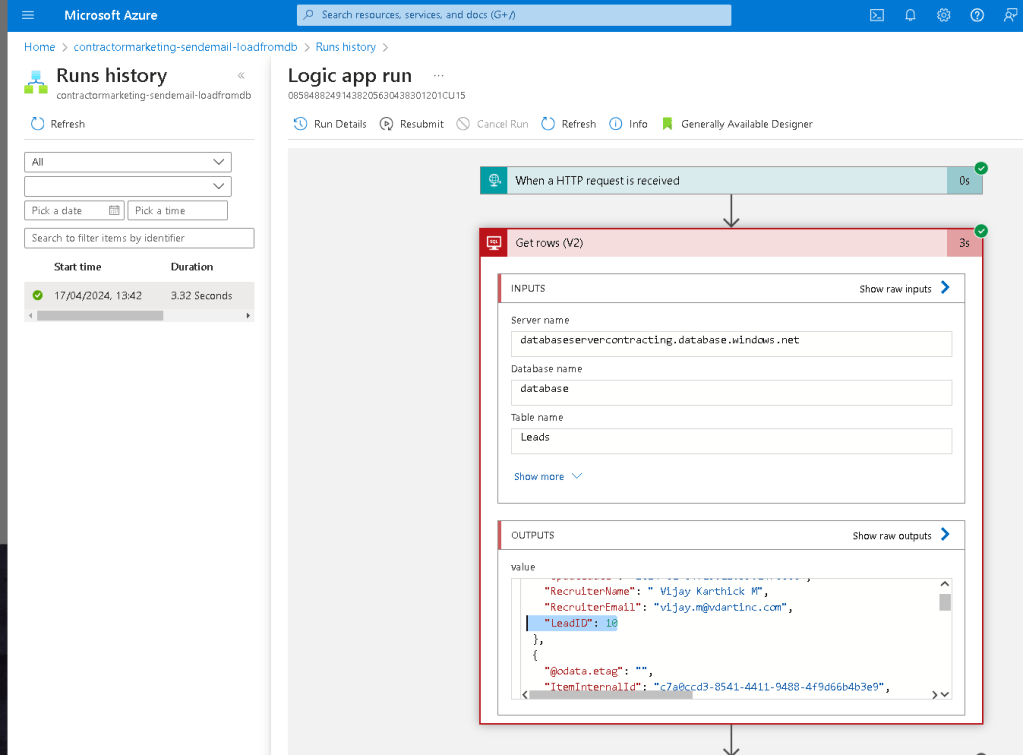This screenshot has width=1023, height=755.
Task: Click the SQL icon on Get rows (V2)
Action: point(494,243)
